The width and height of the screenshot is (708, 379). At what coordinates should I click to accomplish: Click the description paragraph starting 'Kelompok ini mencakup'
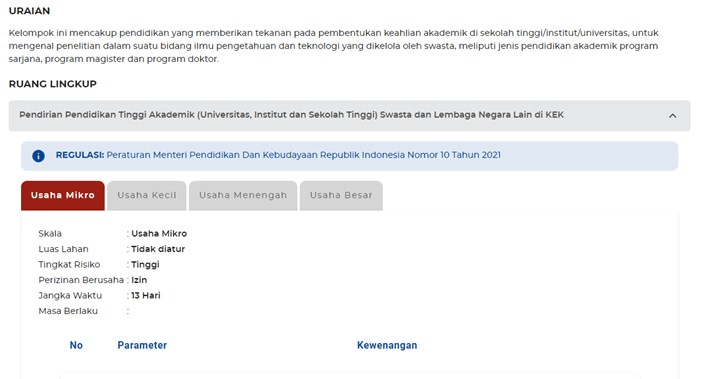coord(334,46)
